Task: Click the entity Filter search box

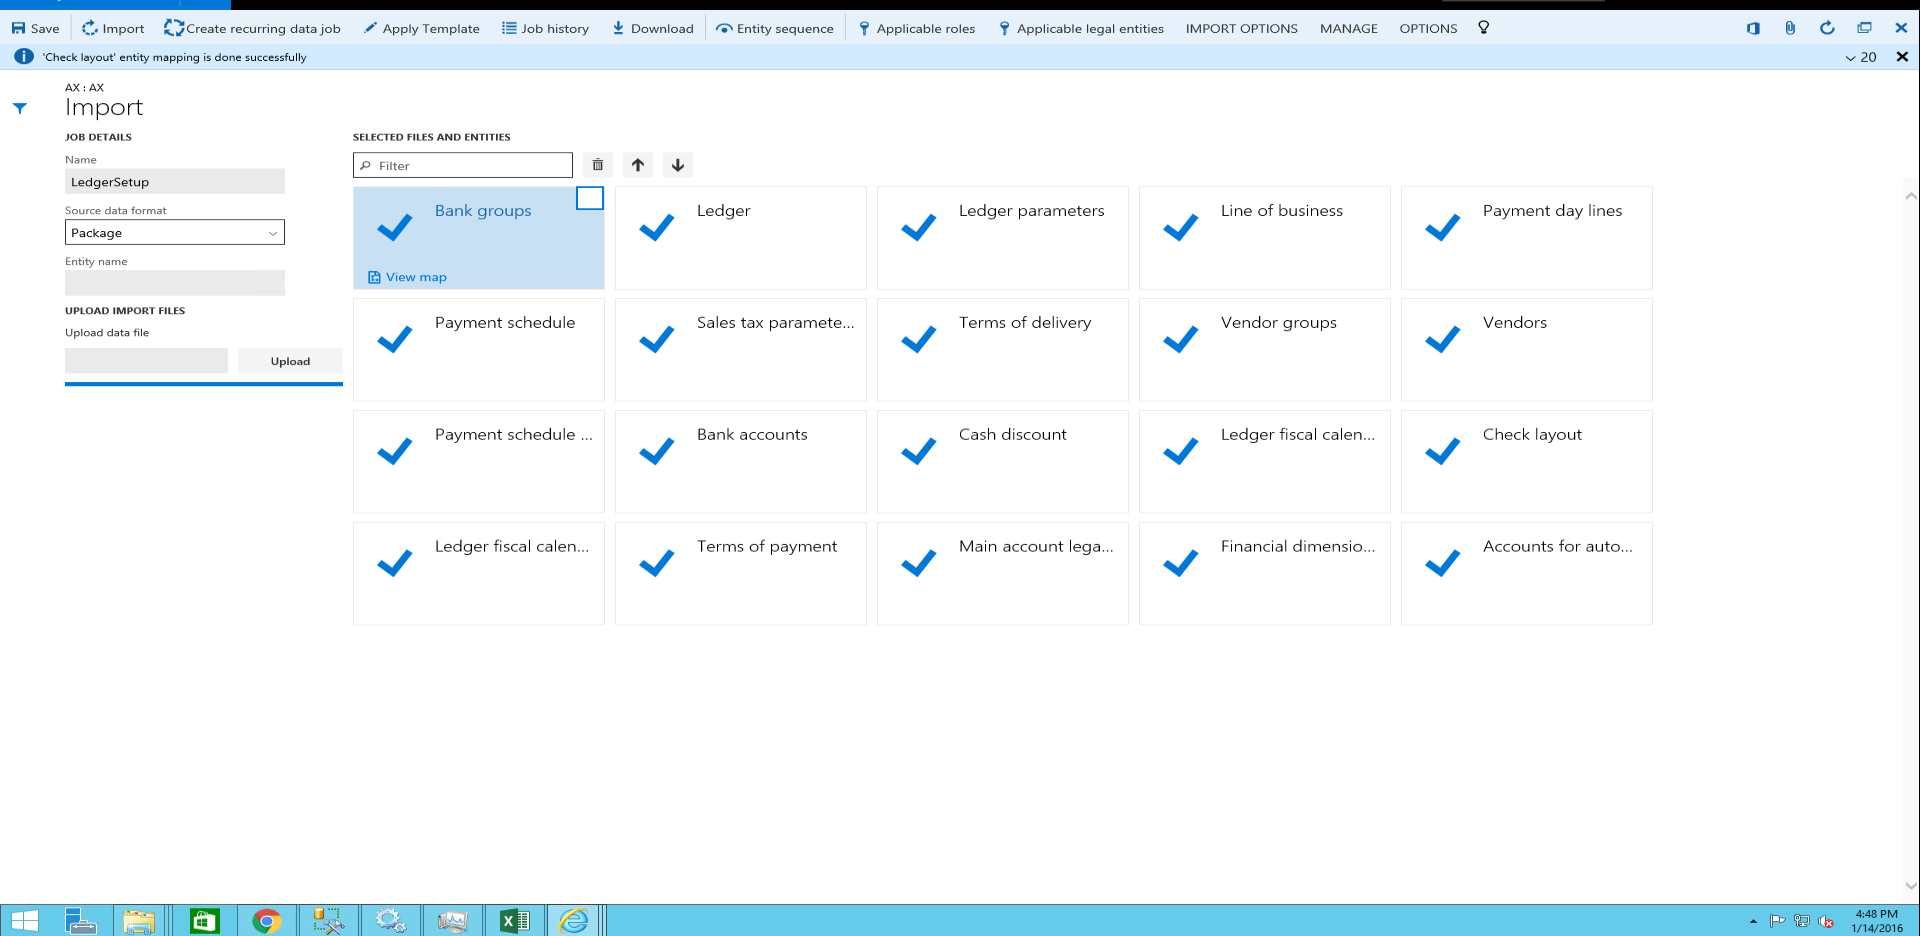Action: tap(463, 165)
